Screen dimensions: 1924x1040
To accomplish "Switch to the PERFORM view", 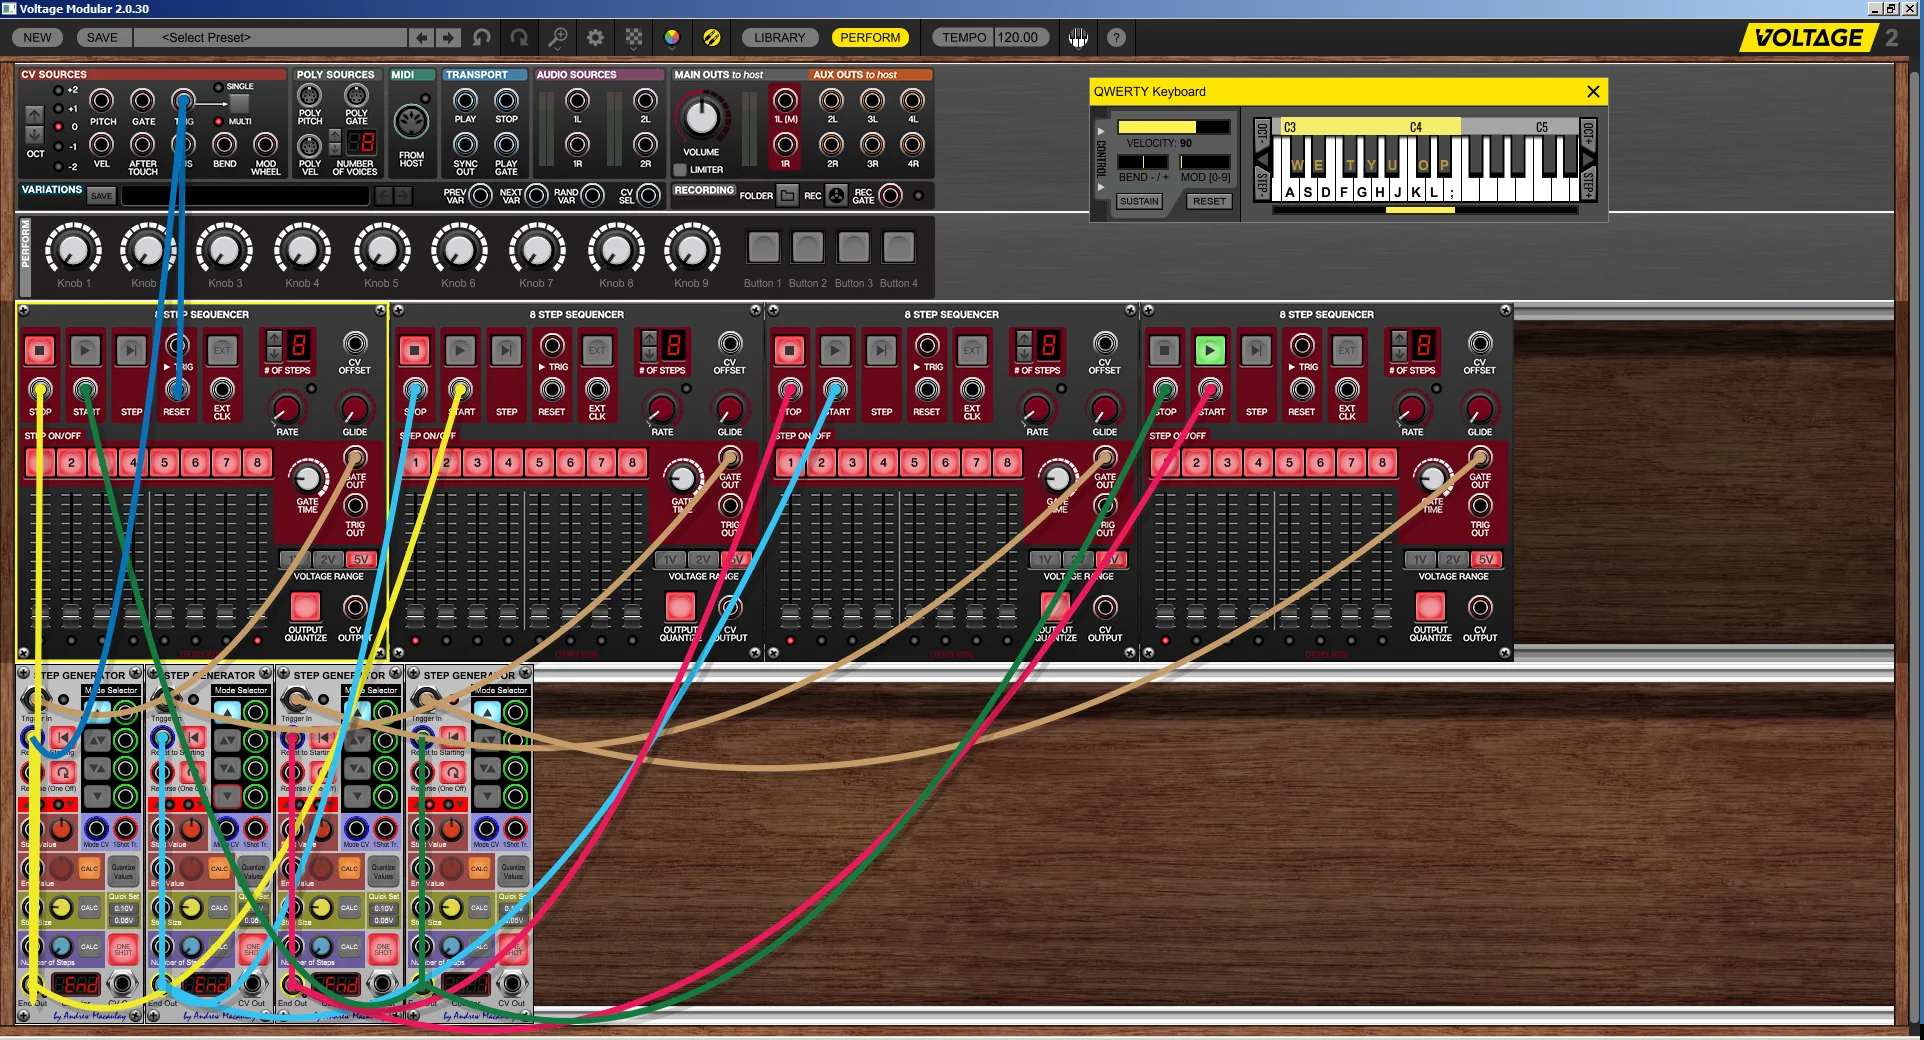I will point(870,38).
